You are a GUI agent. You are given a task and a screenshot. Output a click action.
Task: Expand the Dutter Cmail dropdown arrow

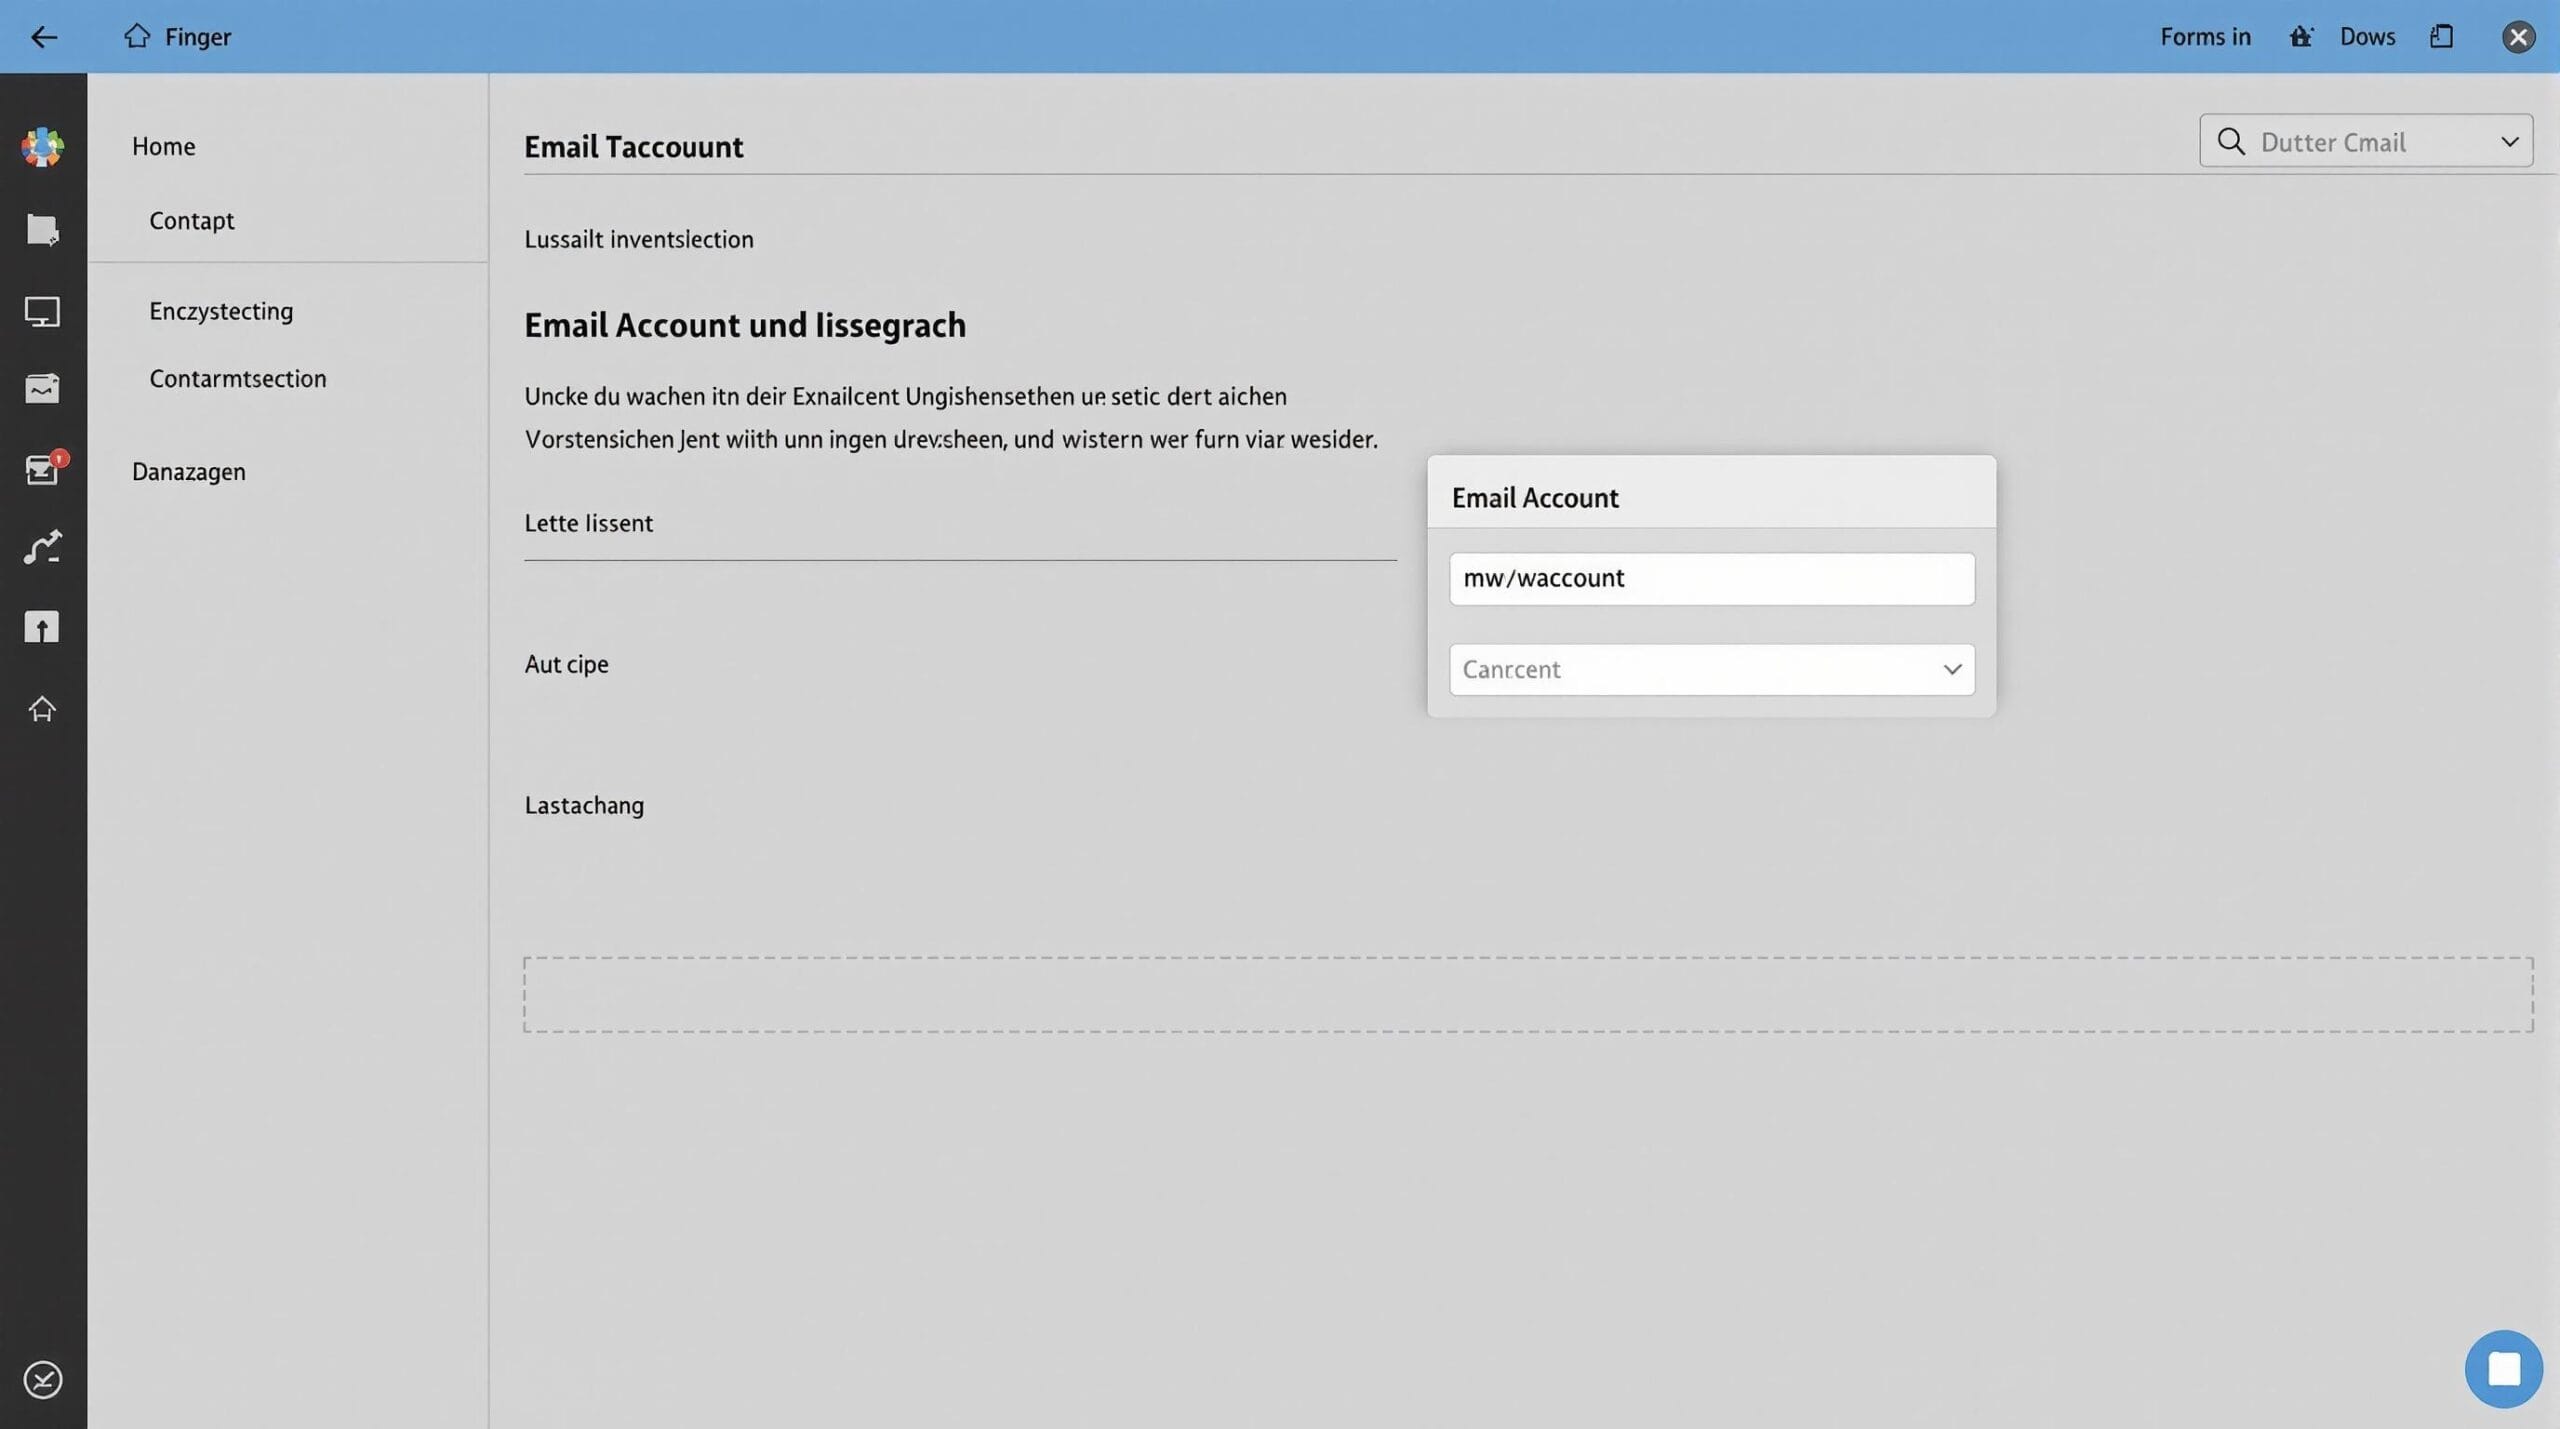tap(2510, 141)
